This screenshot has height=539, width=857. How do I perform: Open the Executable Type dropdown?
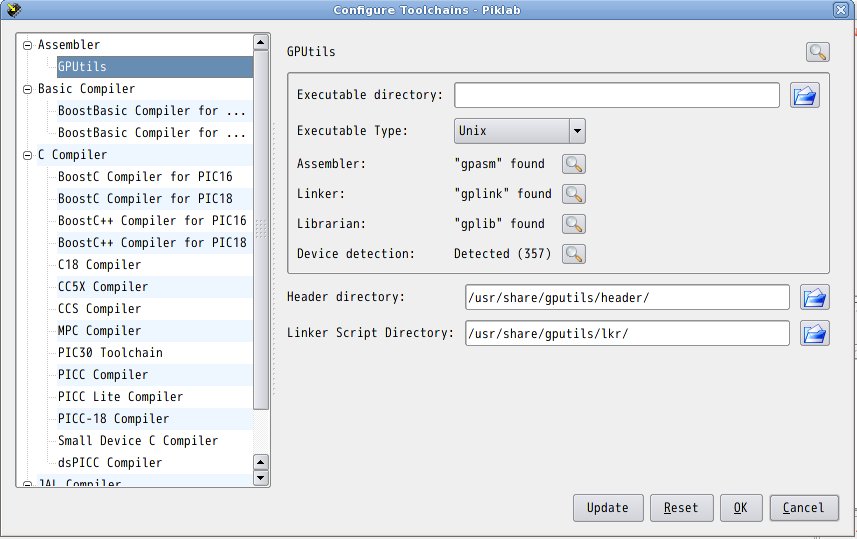[x=520, y=131]
